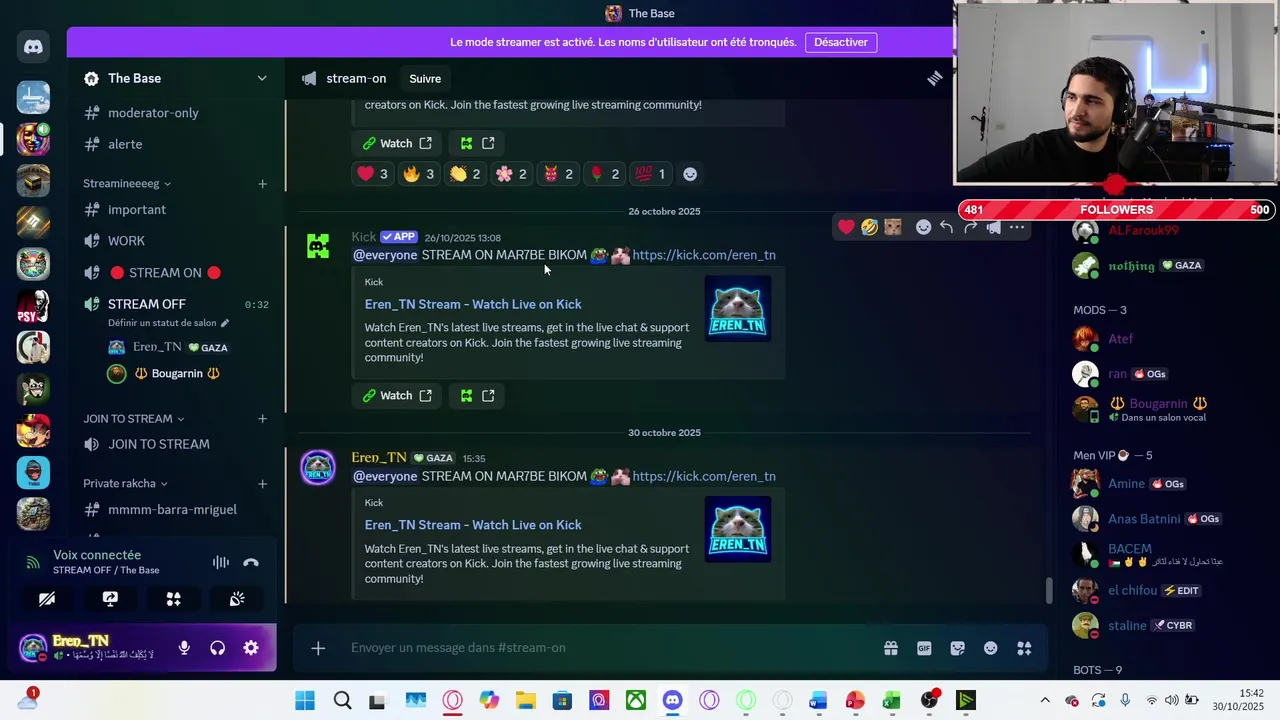
Task: Click the plus attach button in message bar
Action: pos(318,648)
